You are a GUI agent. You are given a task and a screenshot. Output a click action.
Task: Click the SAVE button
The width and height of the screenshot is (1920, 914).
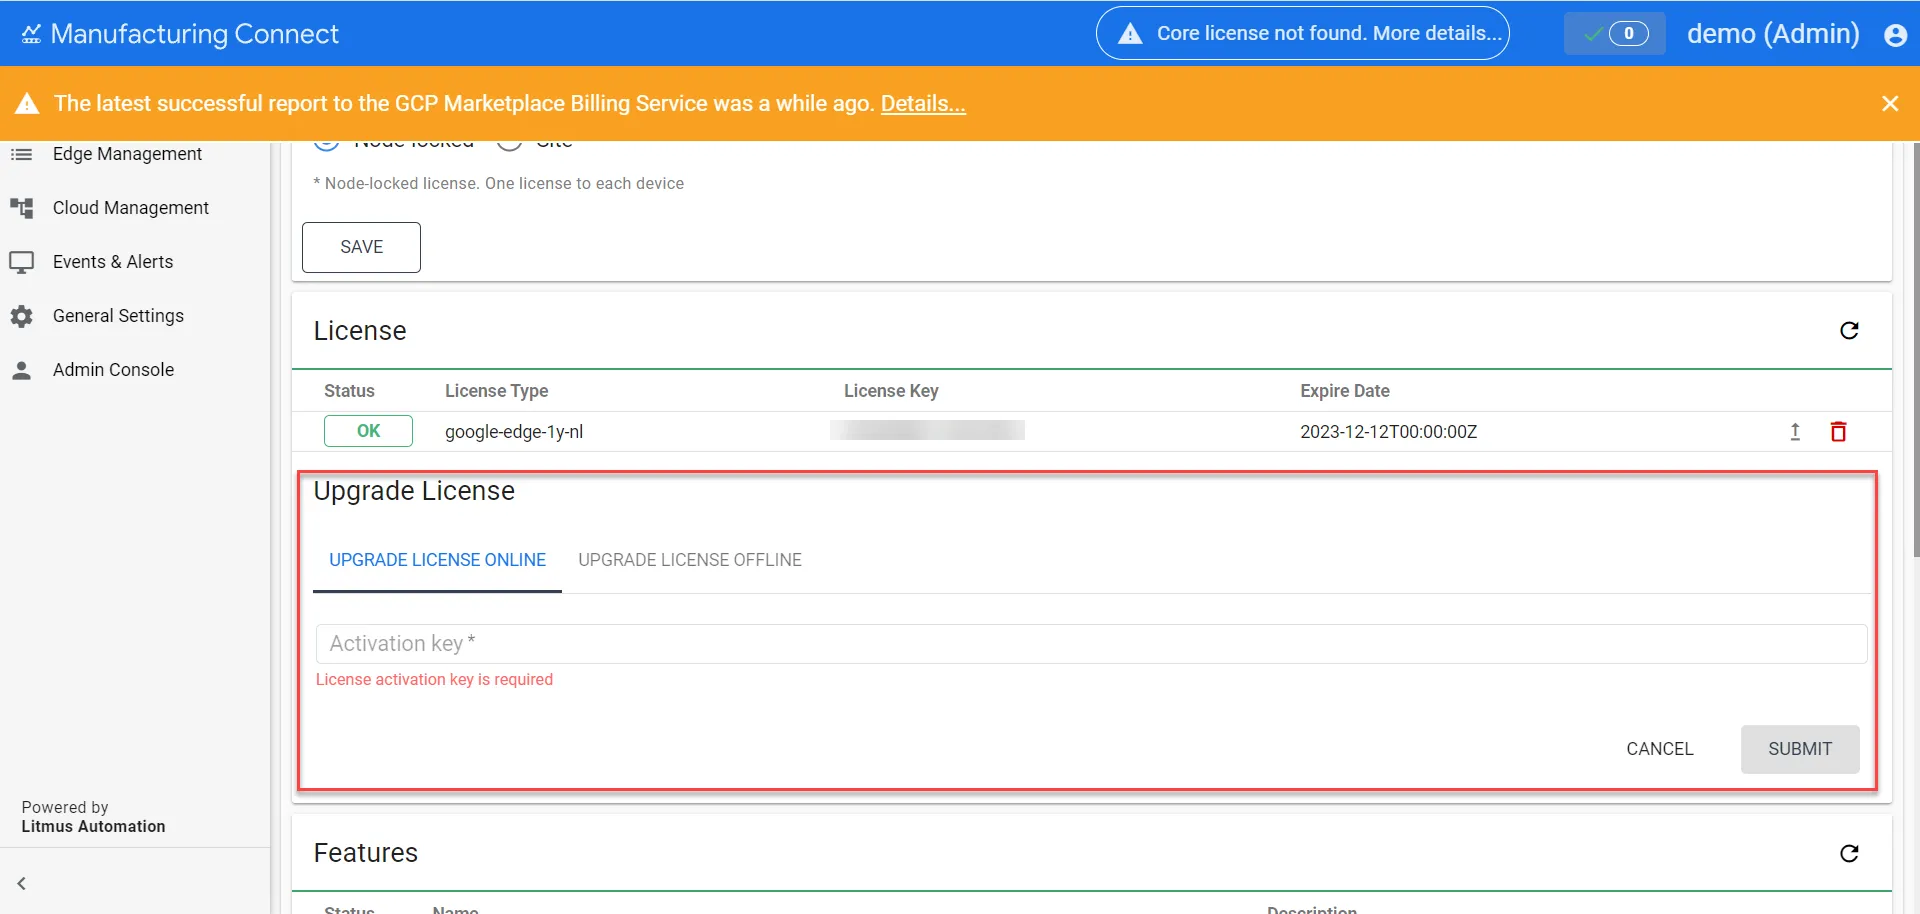361,247
